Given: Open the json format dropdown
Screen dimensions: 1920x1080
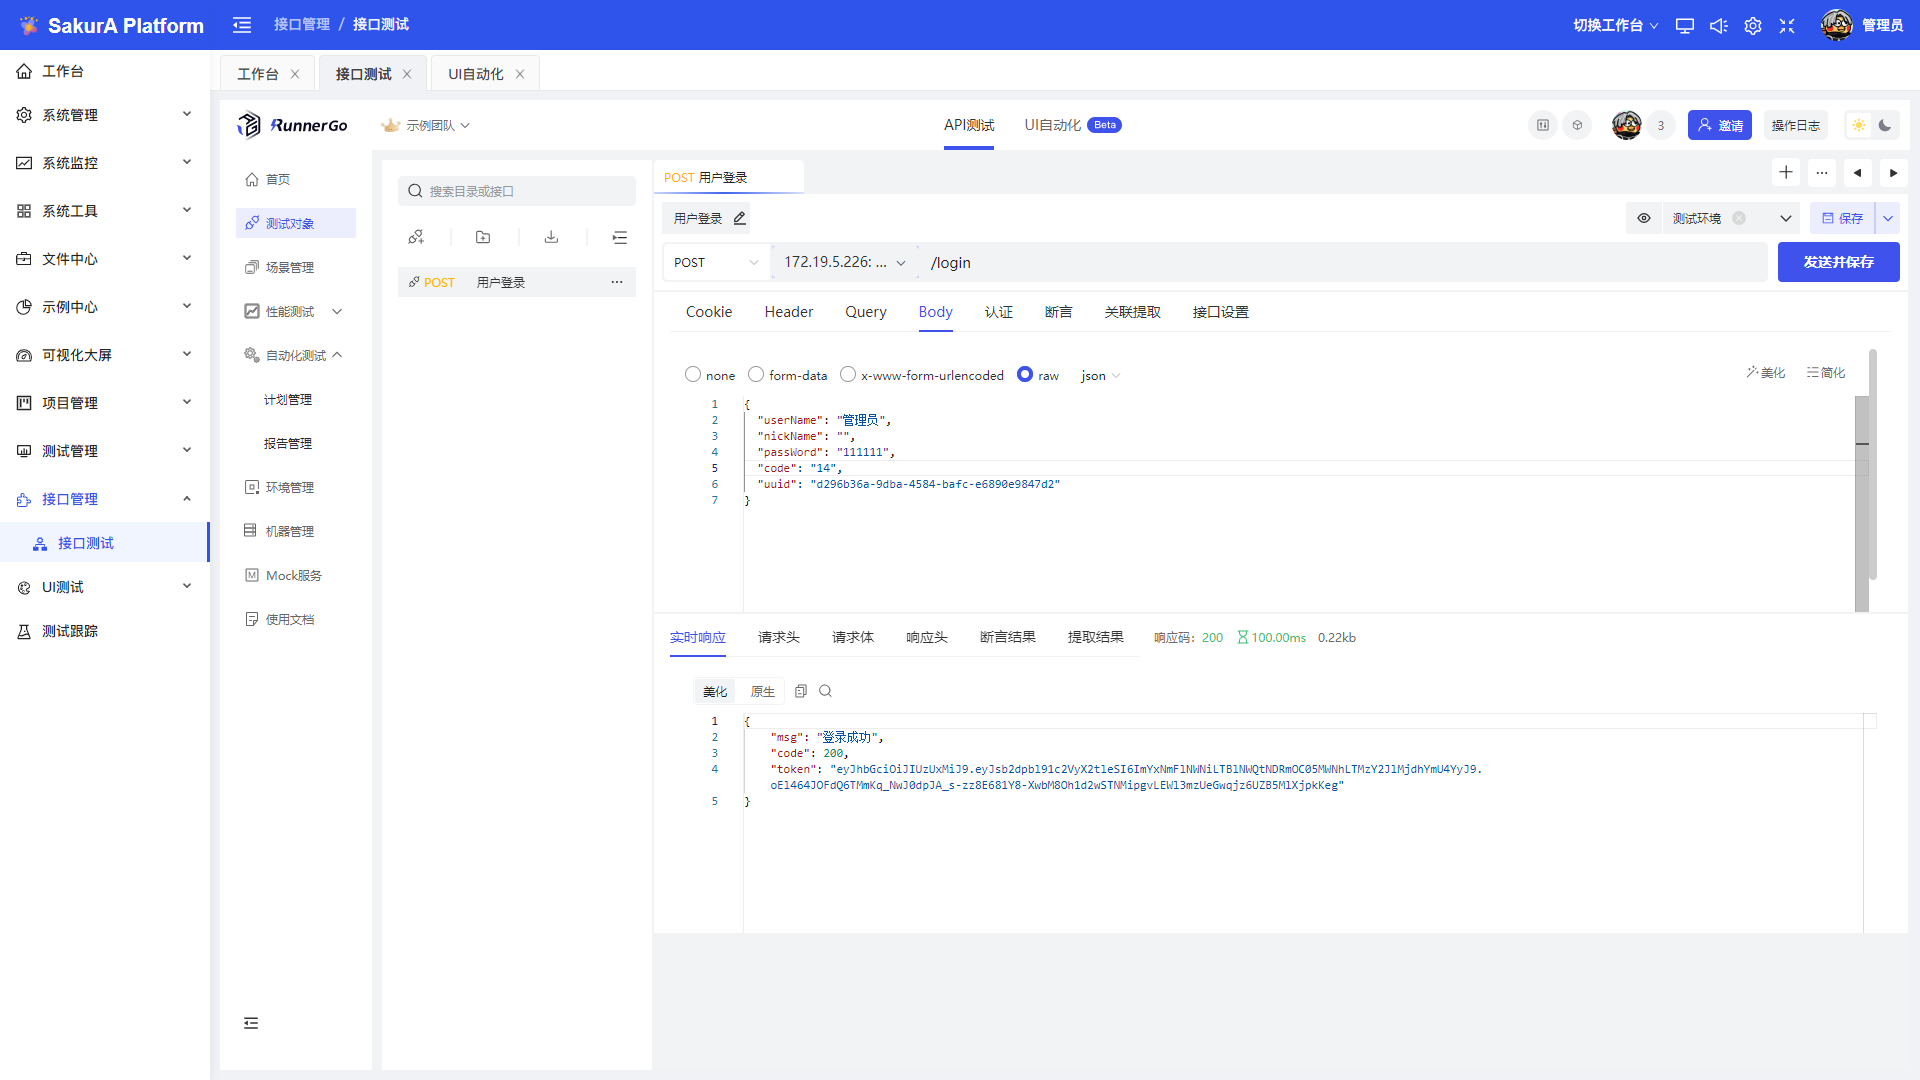Looking at the screenshot, I should [1100, 375].
